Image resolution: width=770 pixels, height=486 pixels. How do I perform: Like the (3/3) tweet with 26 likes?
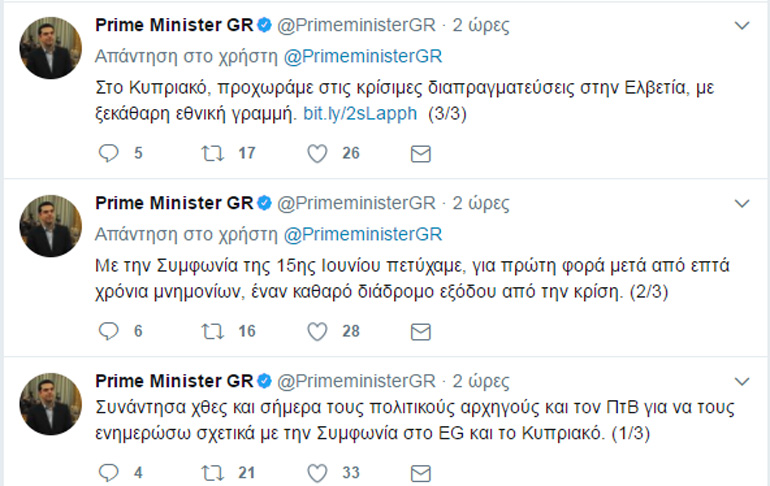click(317, 153)
